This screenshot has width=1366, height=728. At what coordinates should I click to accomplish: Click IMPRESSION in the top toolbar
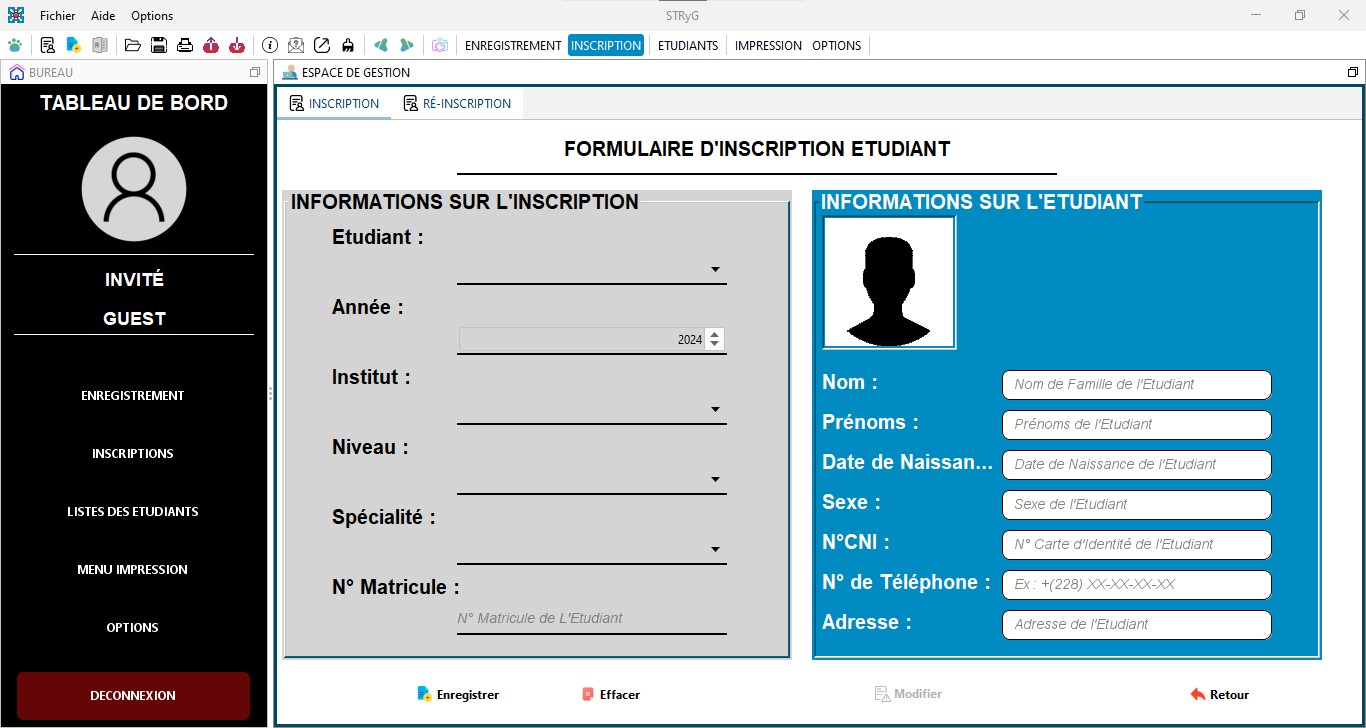[768, 45]
